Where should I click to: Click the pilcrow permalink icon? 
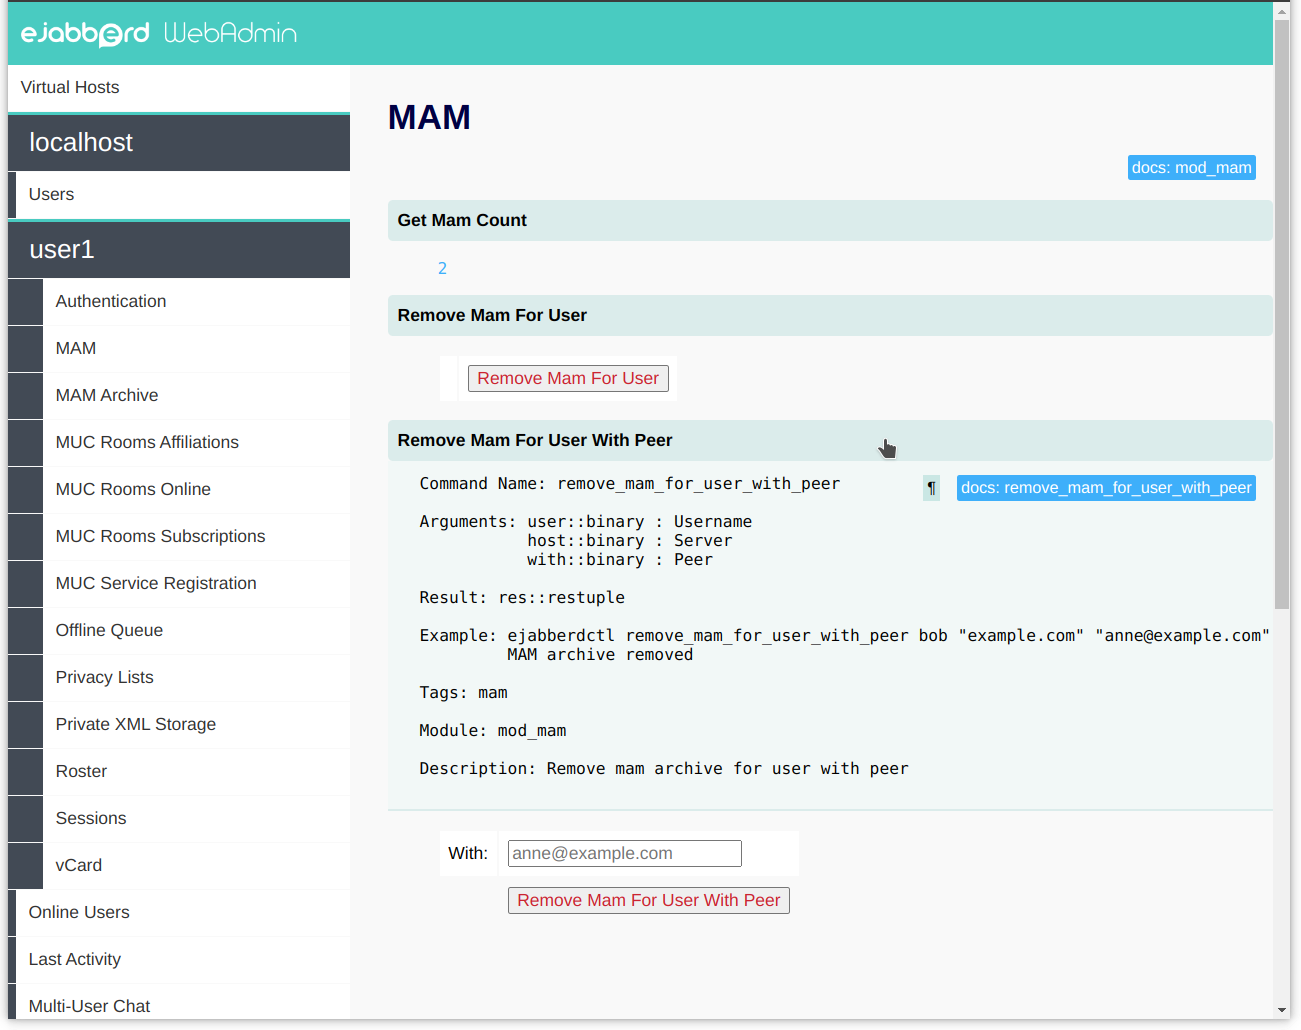[x=931, y=488]
